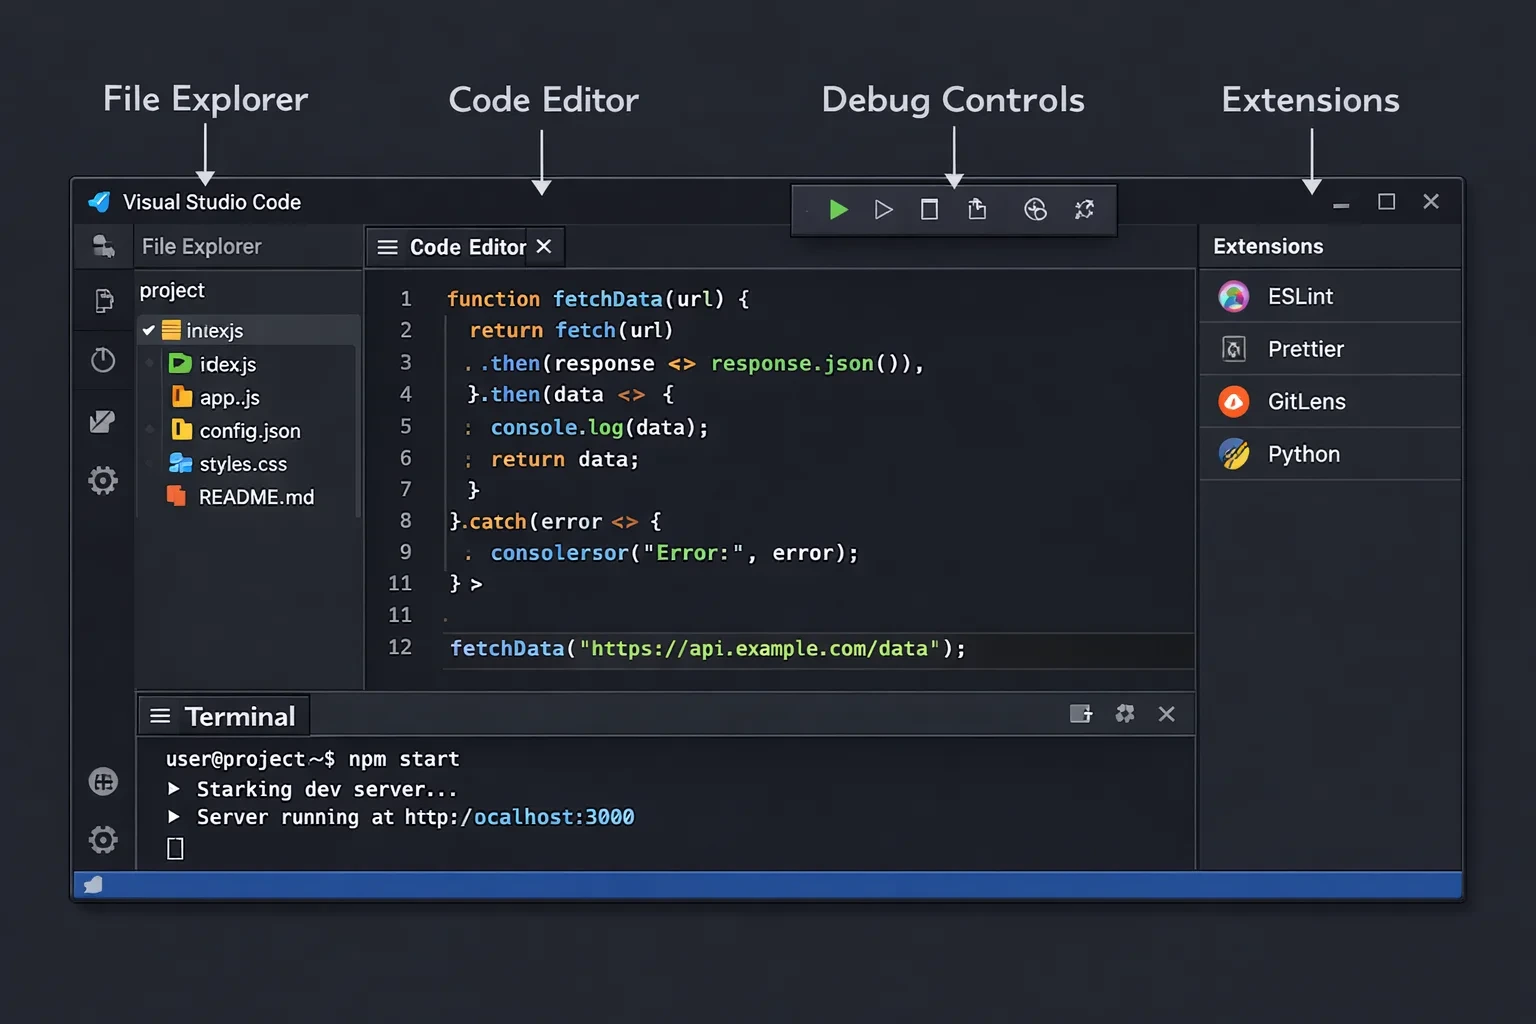Select the iniexjs folder in explorer

coord(248,330)
